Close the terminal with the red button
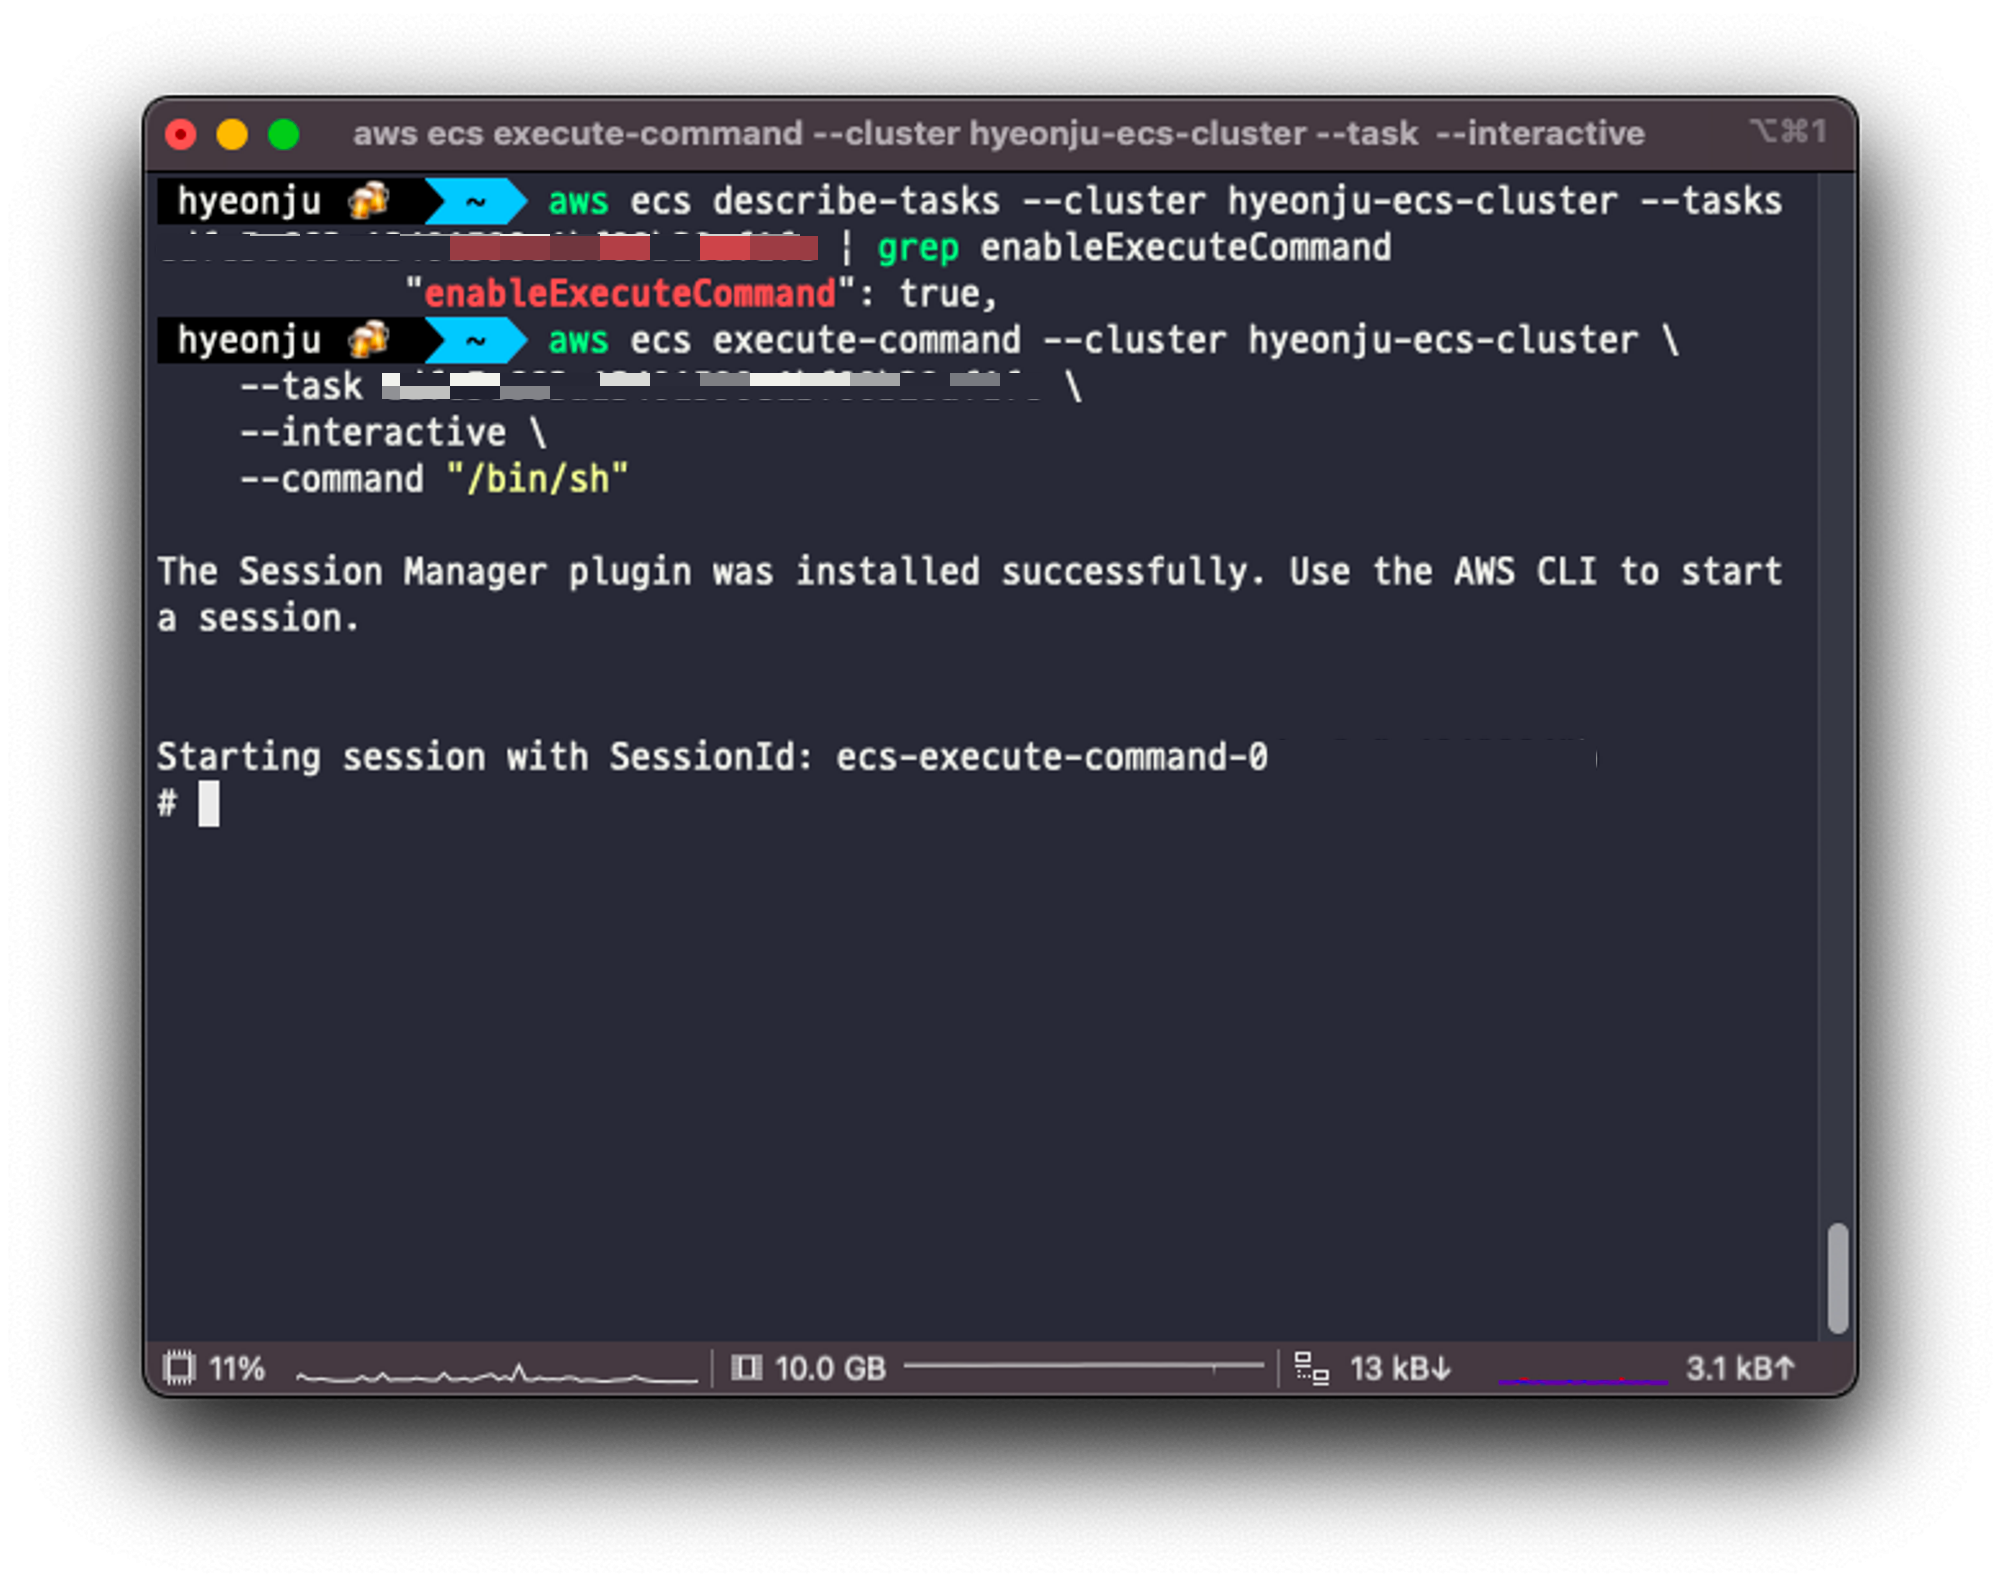 click(x=181, y=134)
